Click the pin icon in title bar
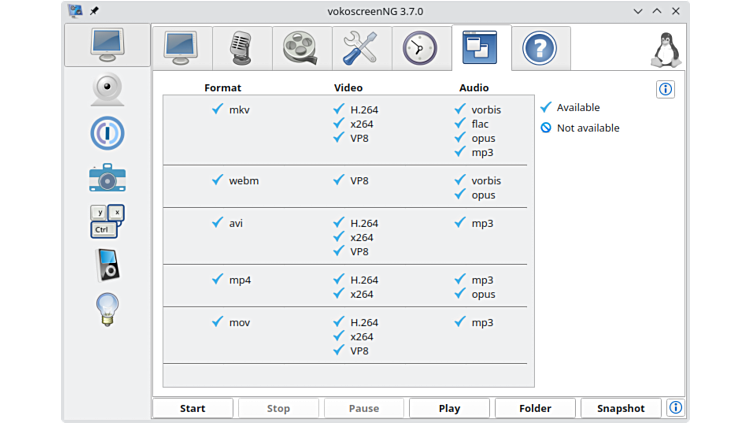 tap(94, 11)
